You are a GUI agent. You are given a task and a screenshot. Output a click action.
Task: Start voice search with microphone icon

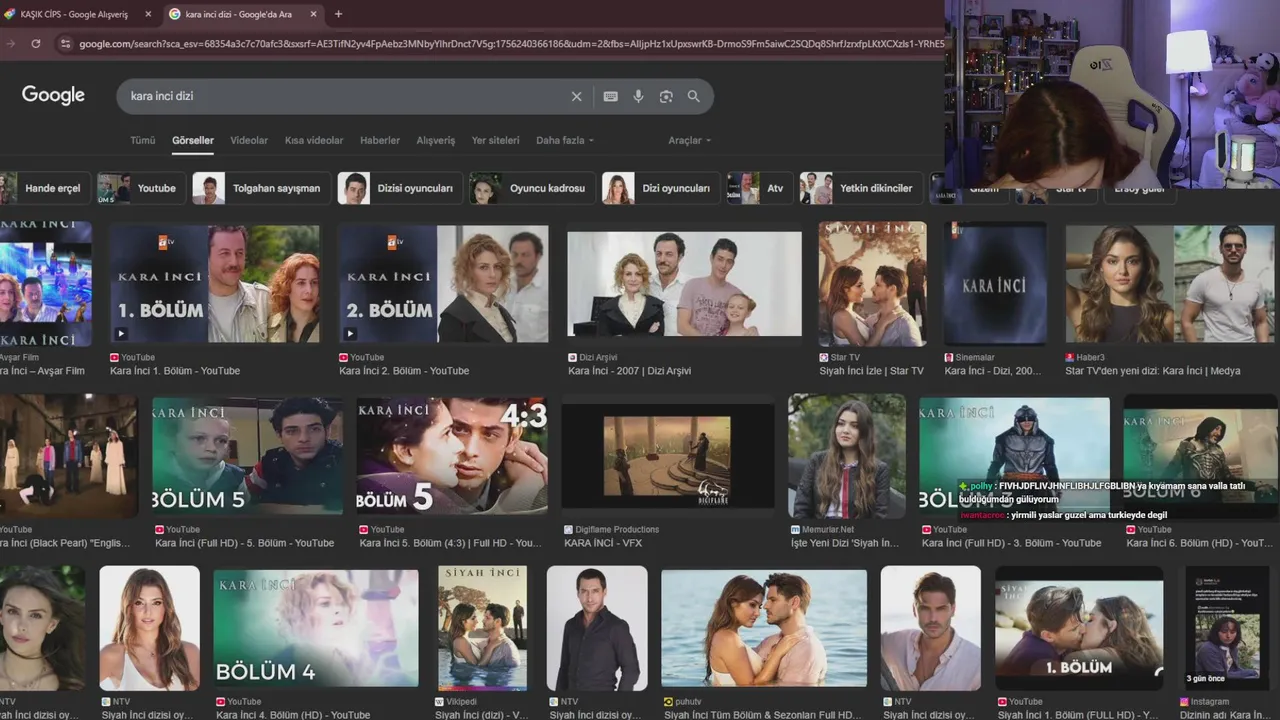pos(638,97)
